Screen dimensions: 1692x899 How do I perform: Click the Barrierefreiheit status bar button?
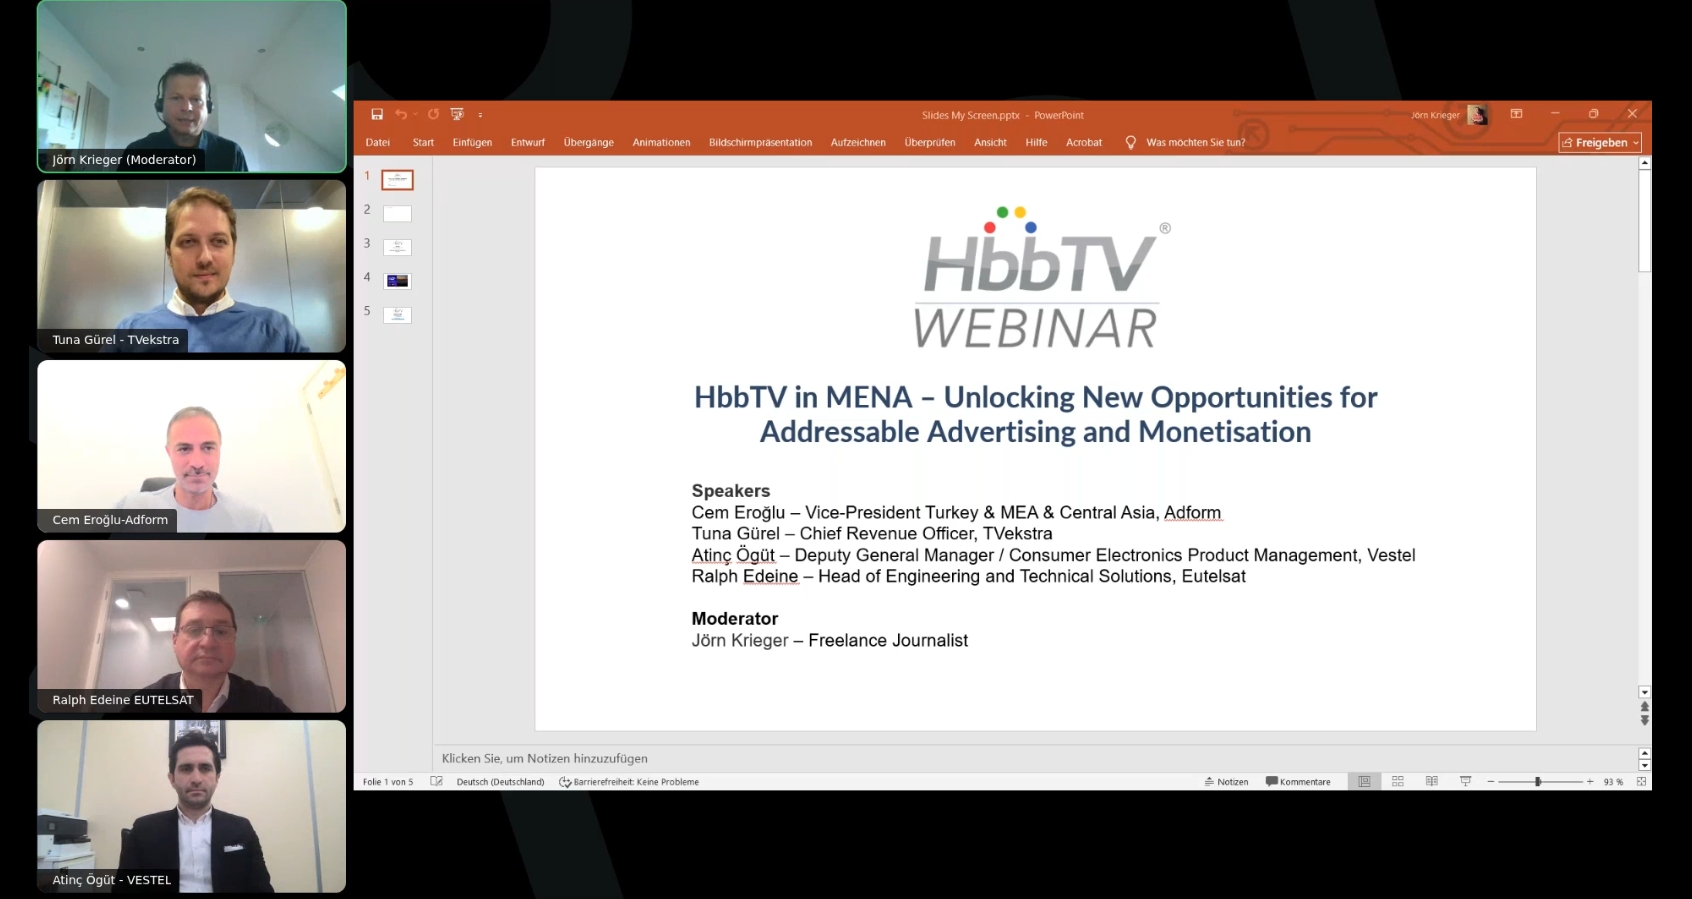coord(629,782)
